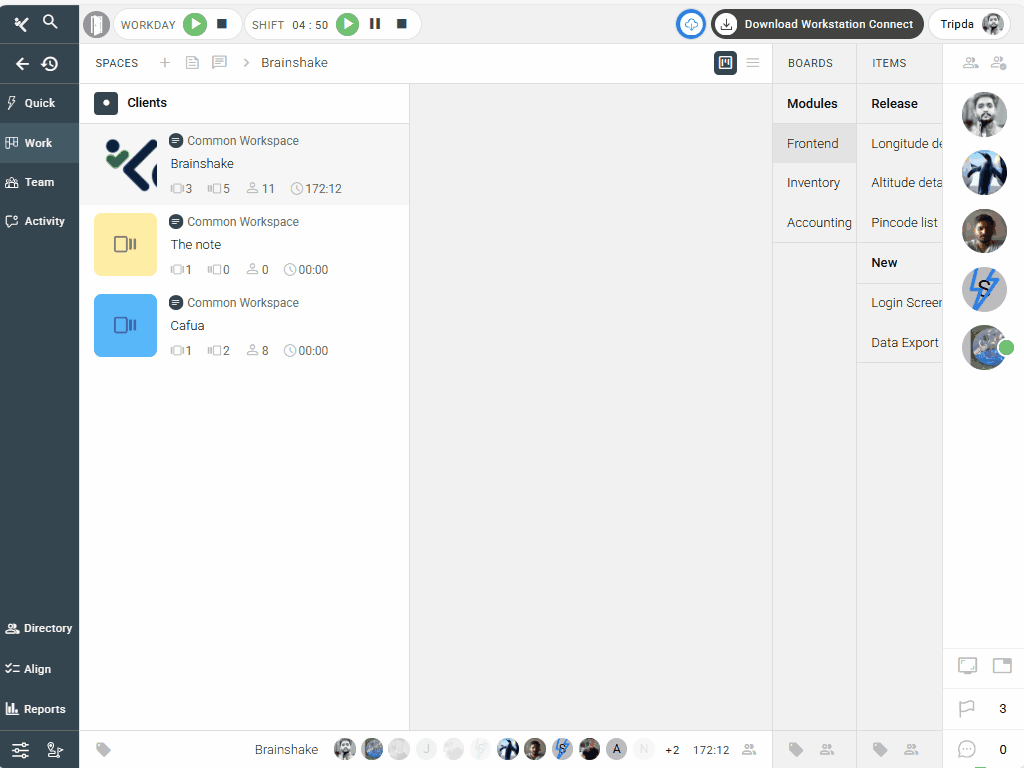Click the chat bubble icon beside Spaces

[219, 63]
